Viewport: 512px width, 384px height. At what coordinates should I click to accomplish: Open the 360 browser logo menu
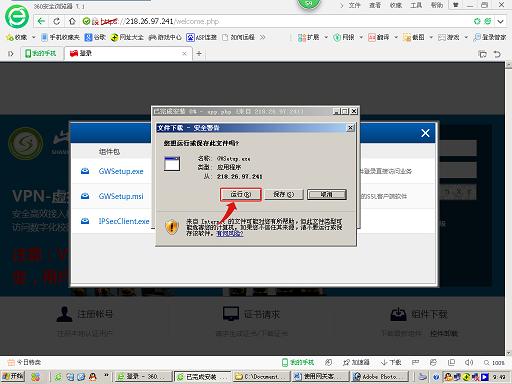pyautogui.click(x=16, y=17)
